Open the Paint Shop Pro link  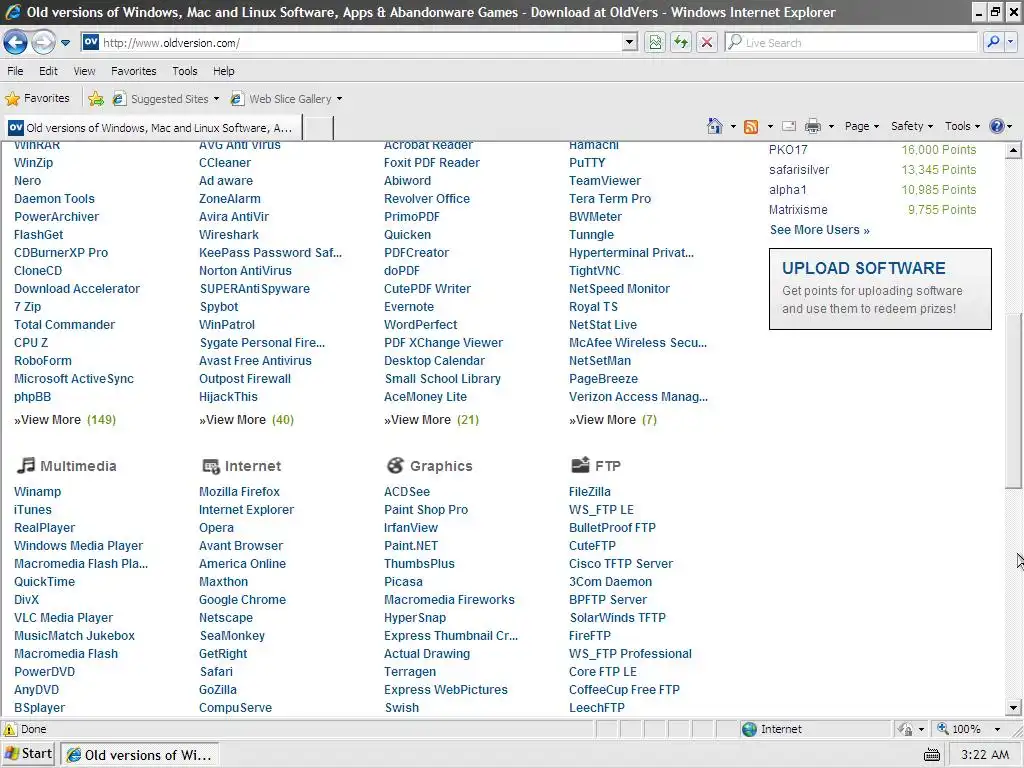tap(426, 509)
